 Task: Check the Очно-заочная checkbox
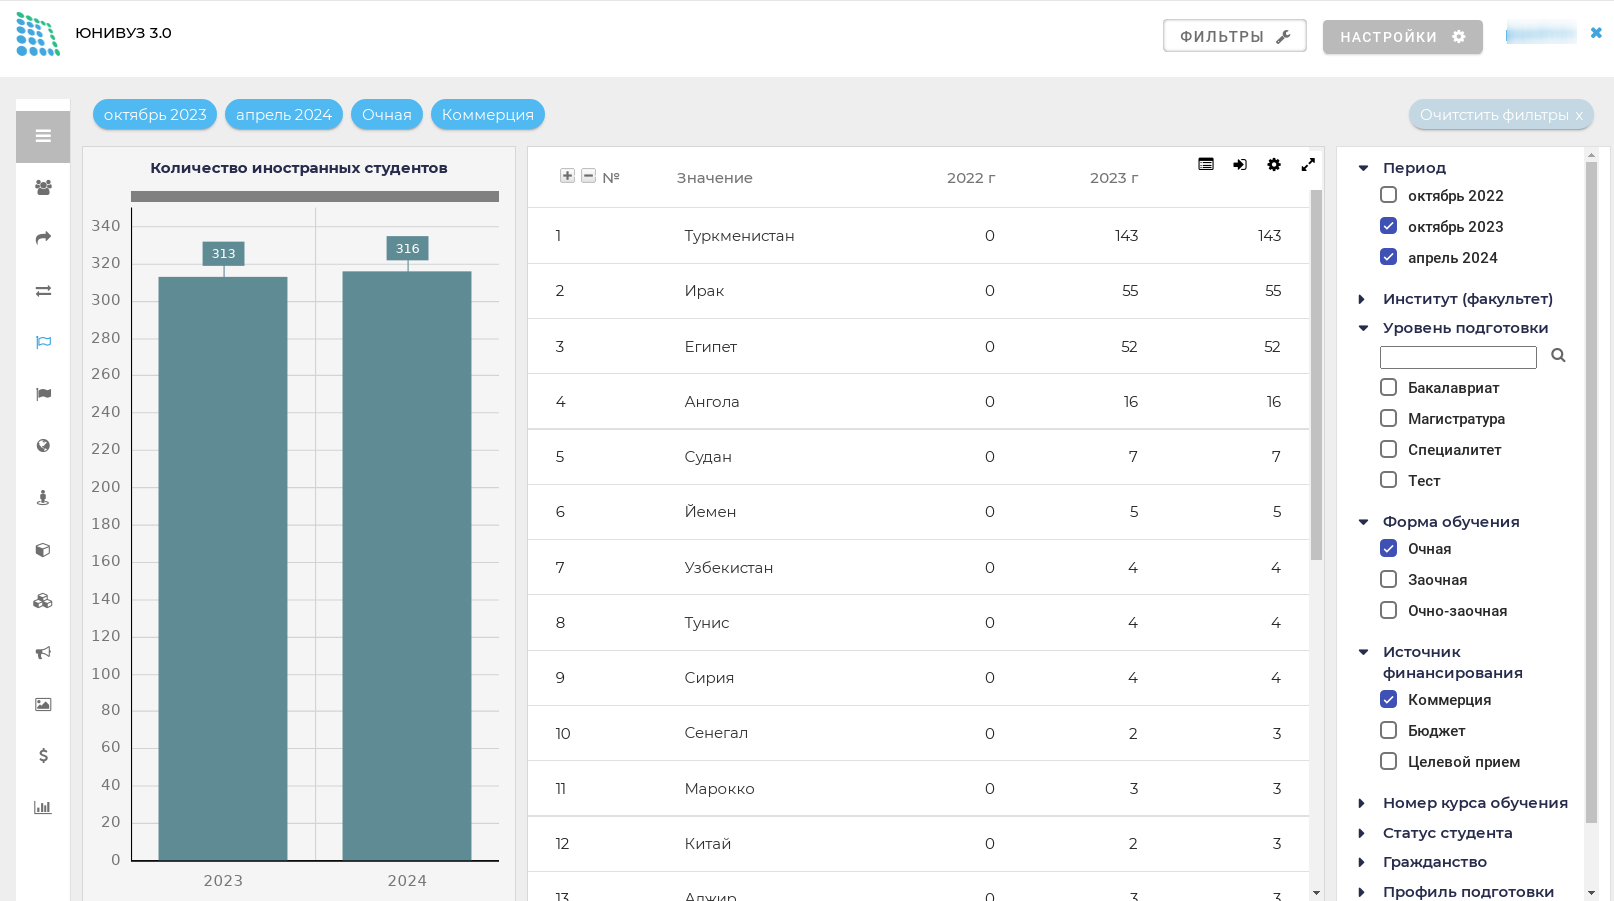pyautogui.click(x=1389, y=610)
